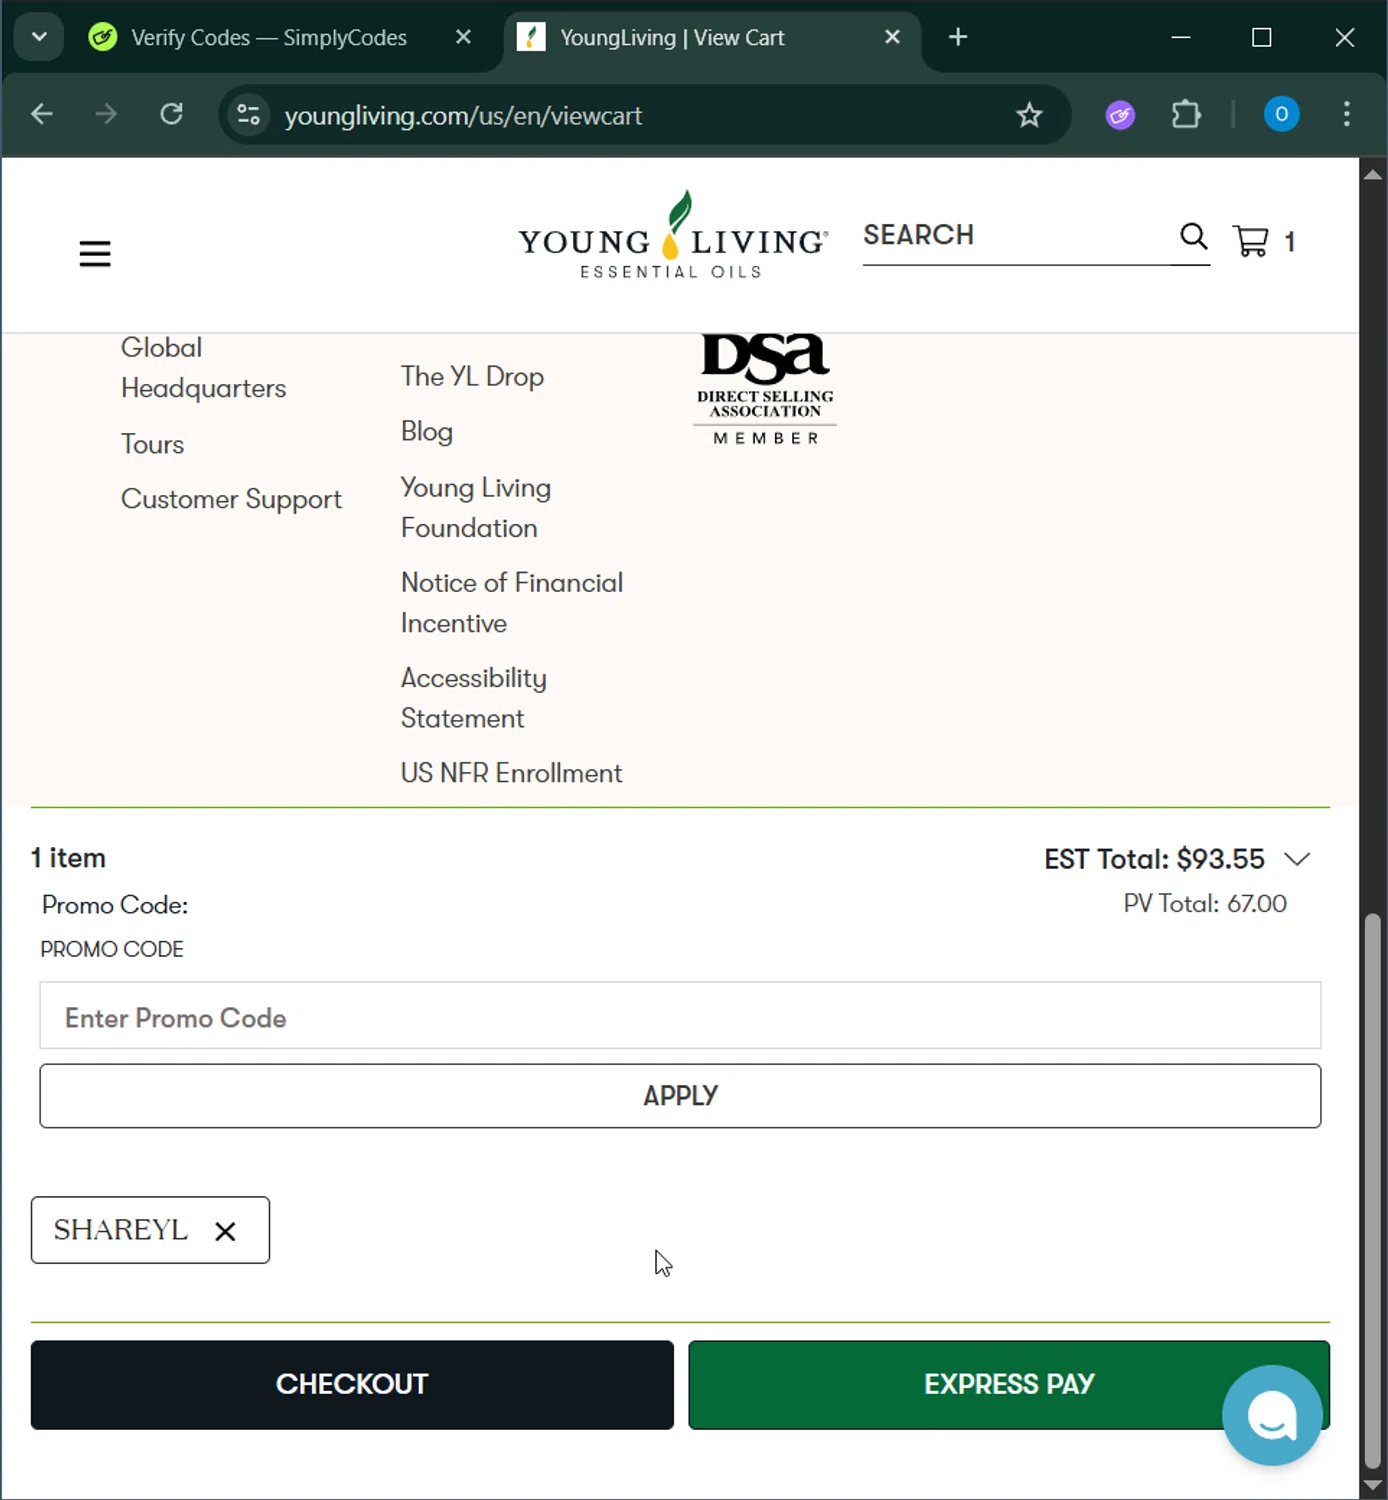Open the shopping cart icon
Viewport: 1388px width, 1500px height.
pos(1251,241)
